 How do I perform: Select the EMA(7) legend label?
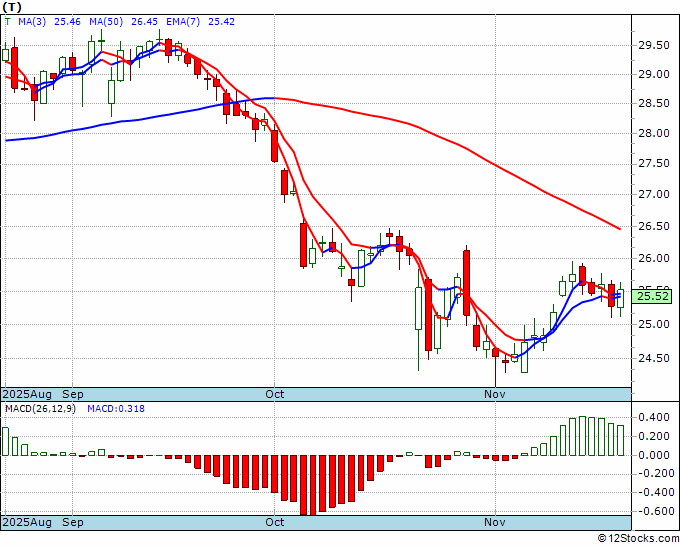[183, 22]
